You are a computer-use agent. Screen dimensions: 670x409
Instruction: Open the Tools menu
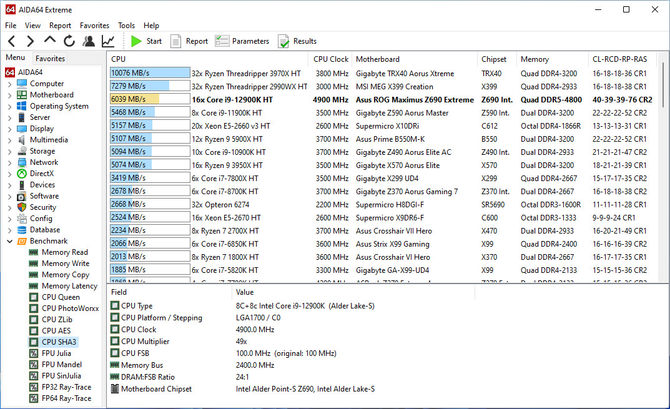tap(126, 26)
